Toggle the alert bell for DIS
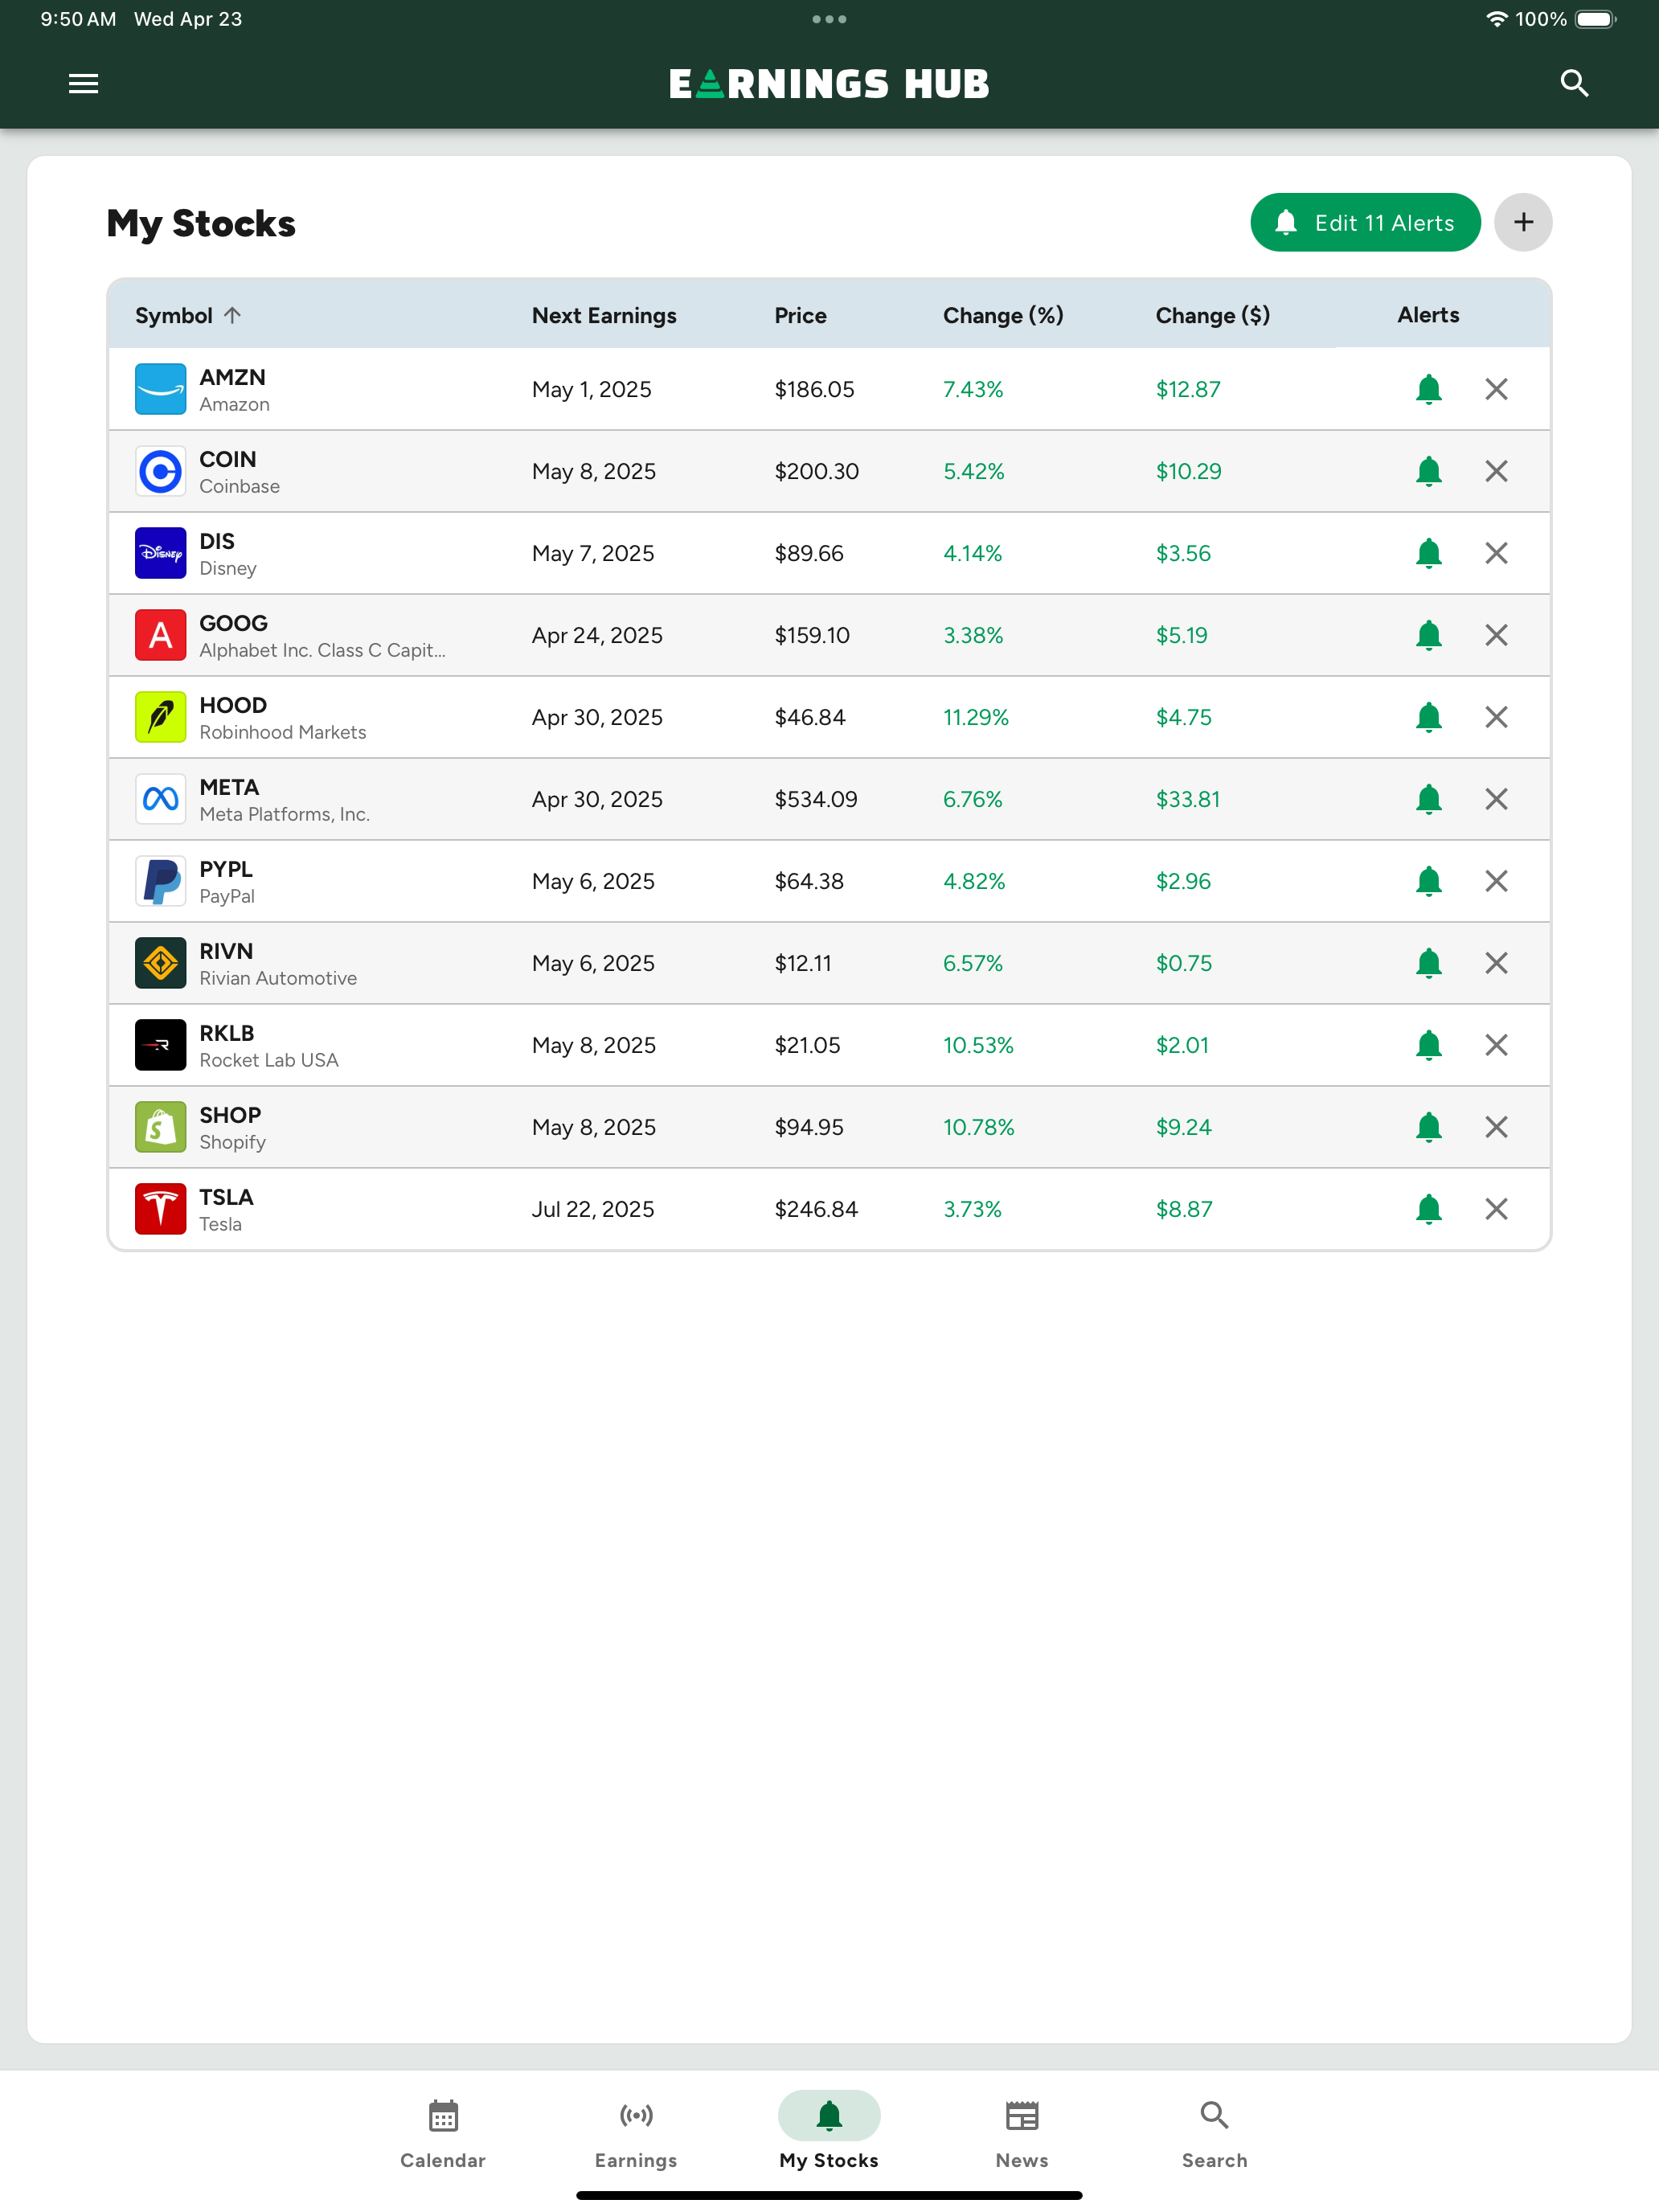The image size is (1659, 2212). click(x=1428, y=553)
